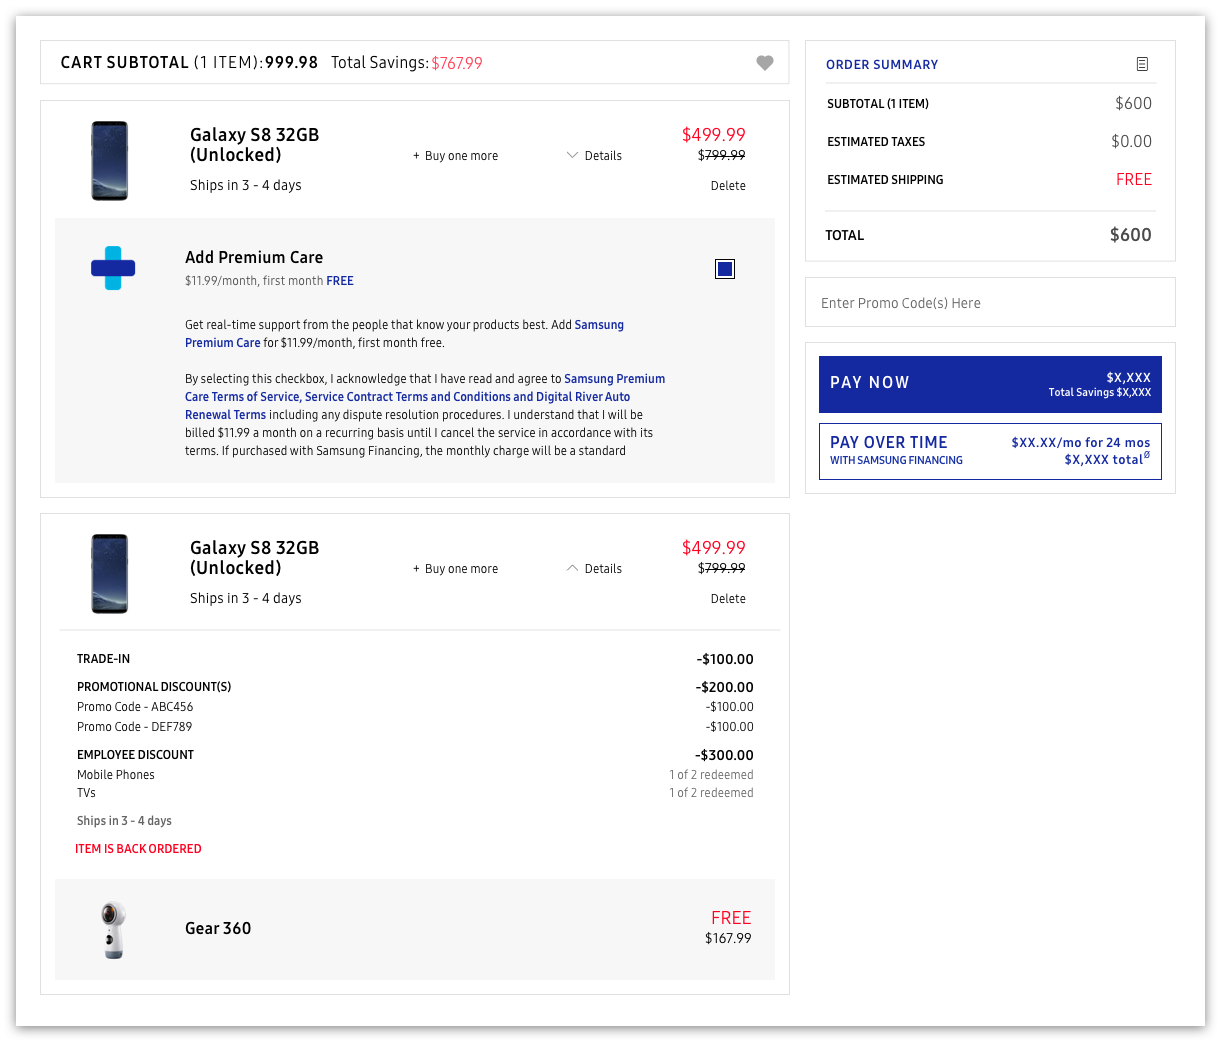The height and width of the screenshot is (1042, 1221).
Task: Expand Details for the first Galaxy S8
Action: (594, 156)
